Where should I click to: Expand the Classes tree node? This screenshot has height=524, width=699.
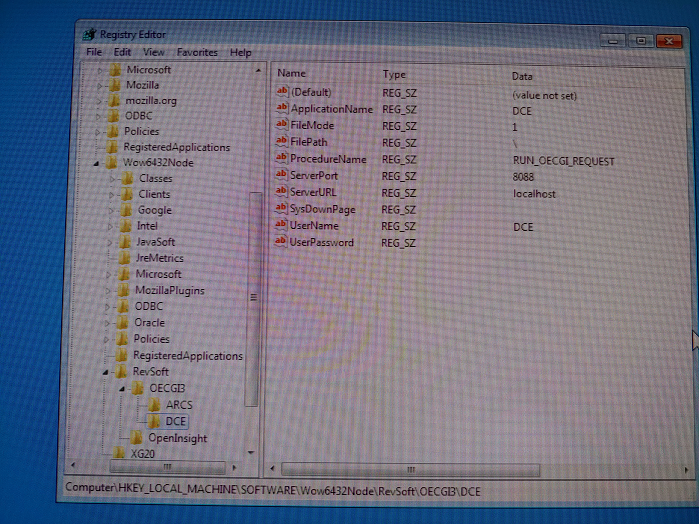112,179
